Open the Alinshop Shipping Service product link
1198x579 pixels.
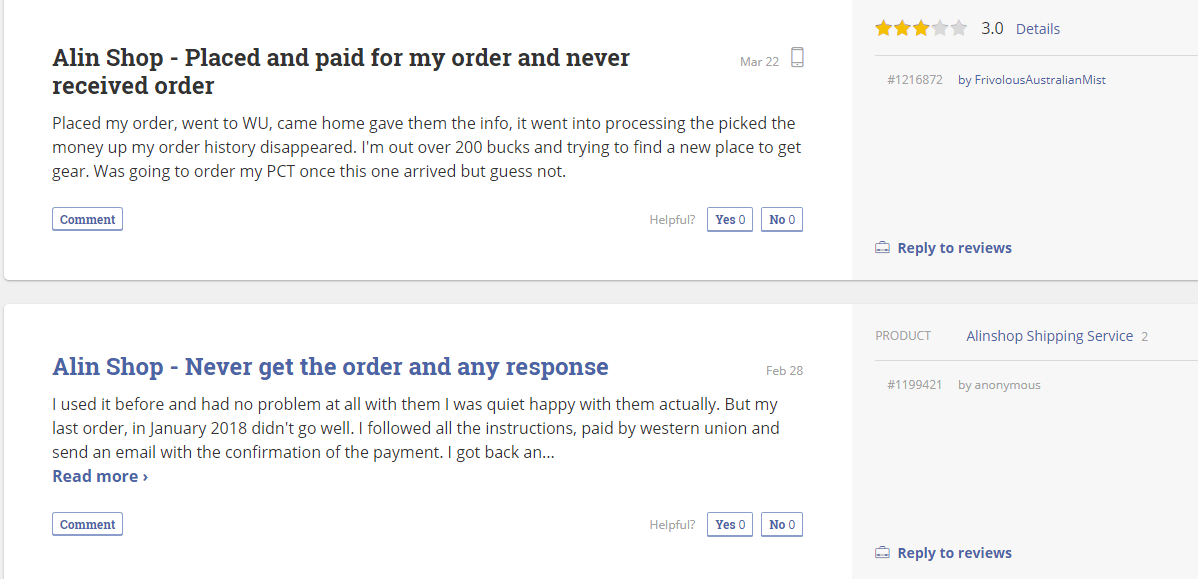click(1049, 336)
